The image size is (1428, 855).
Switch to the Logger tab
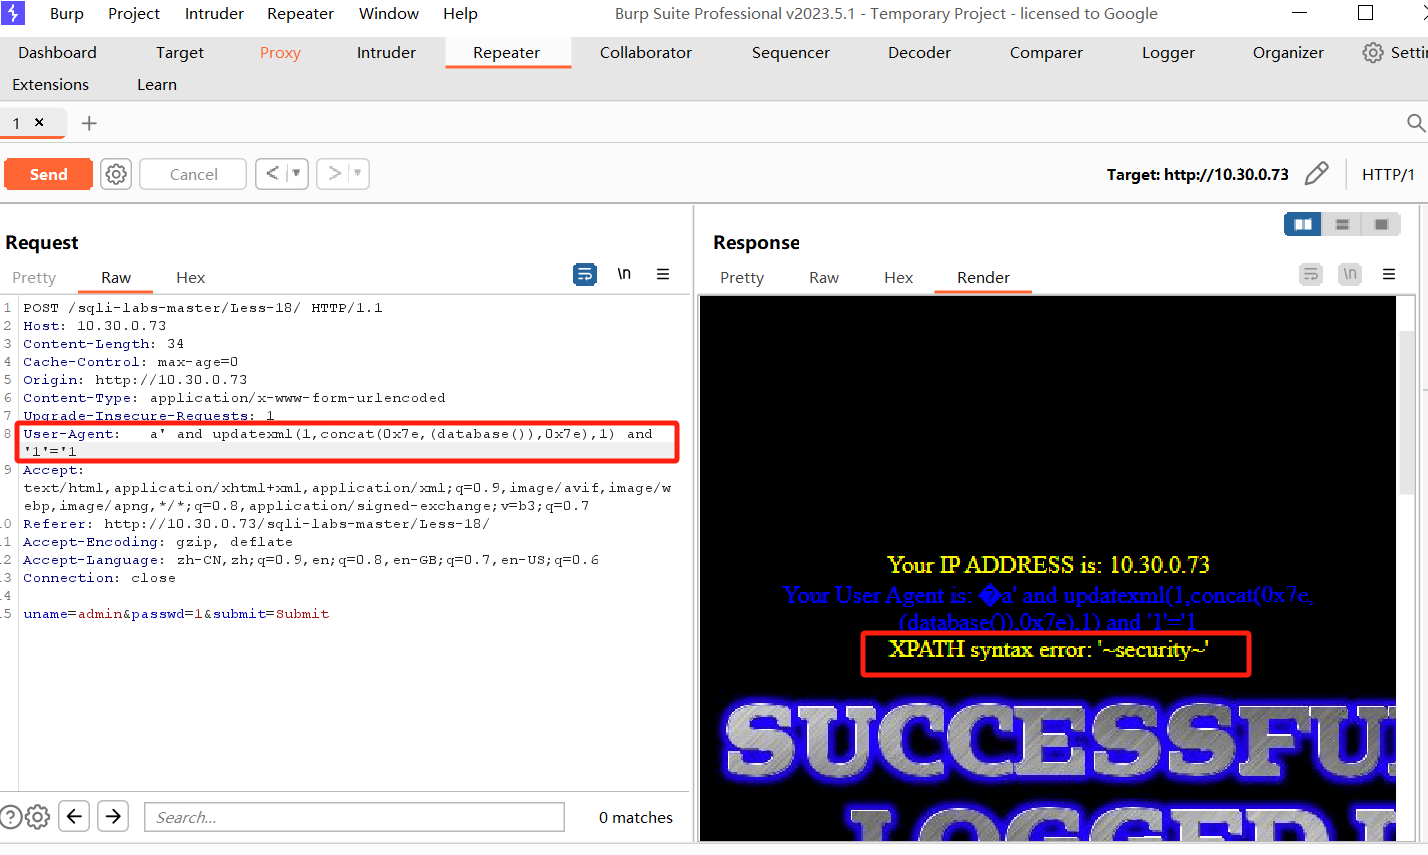click(x=1168, y=53)
